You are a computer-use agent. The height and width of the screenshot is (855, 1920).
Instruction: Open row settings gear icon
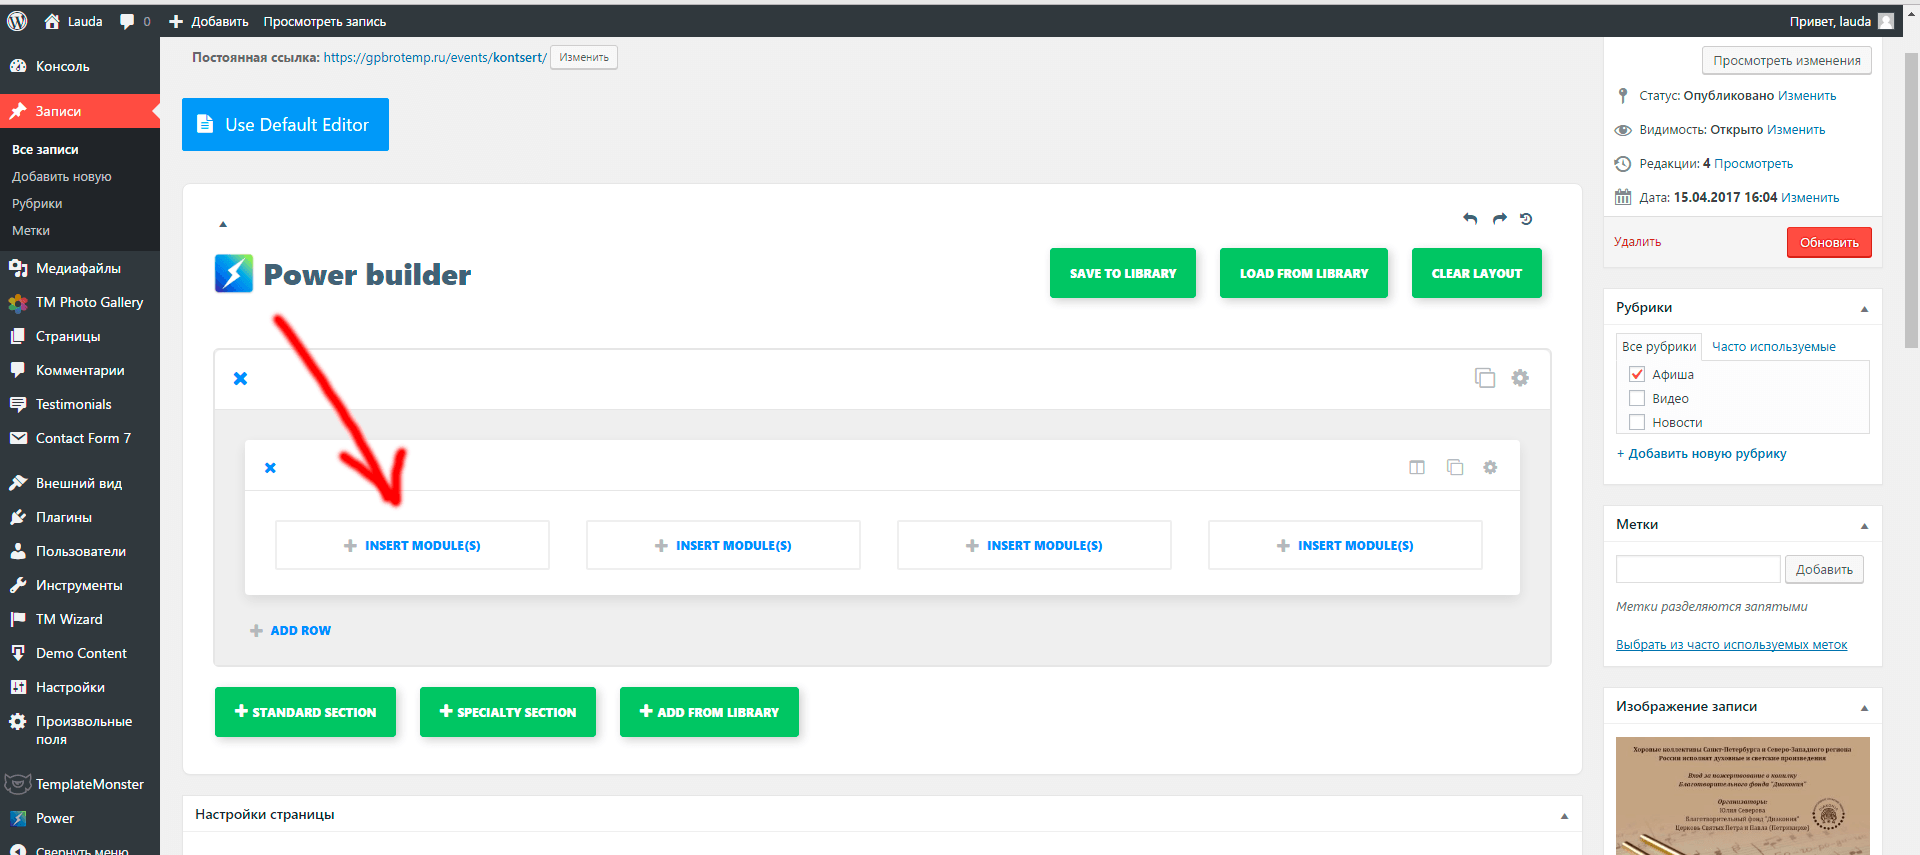click(x=1490, y=468)
